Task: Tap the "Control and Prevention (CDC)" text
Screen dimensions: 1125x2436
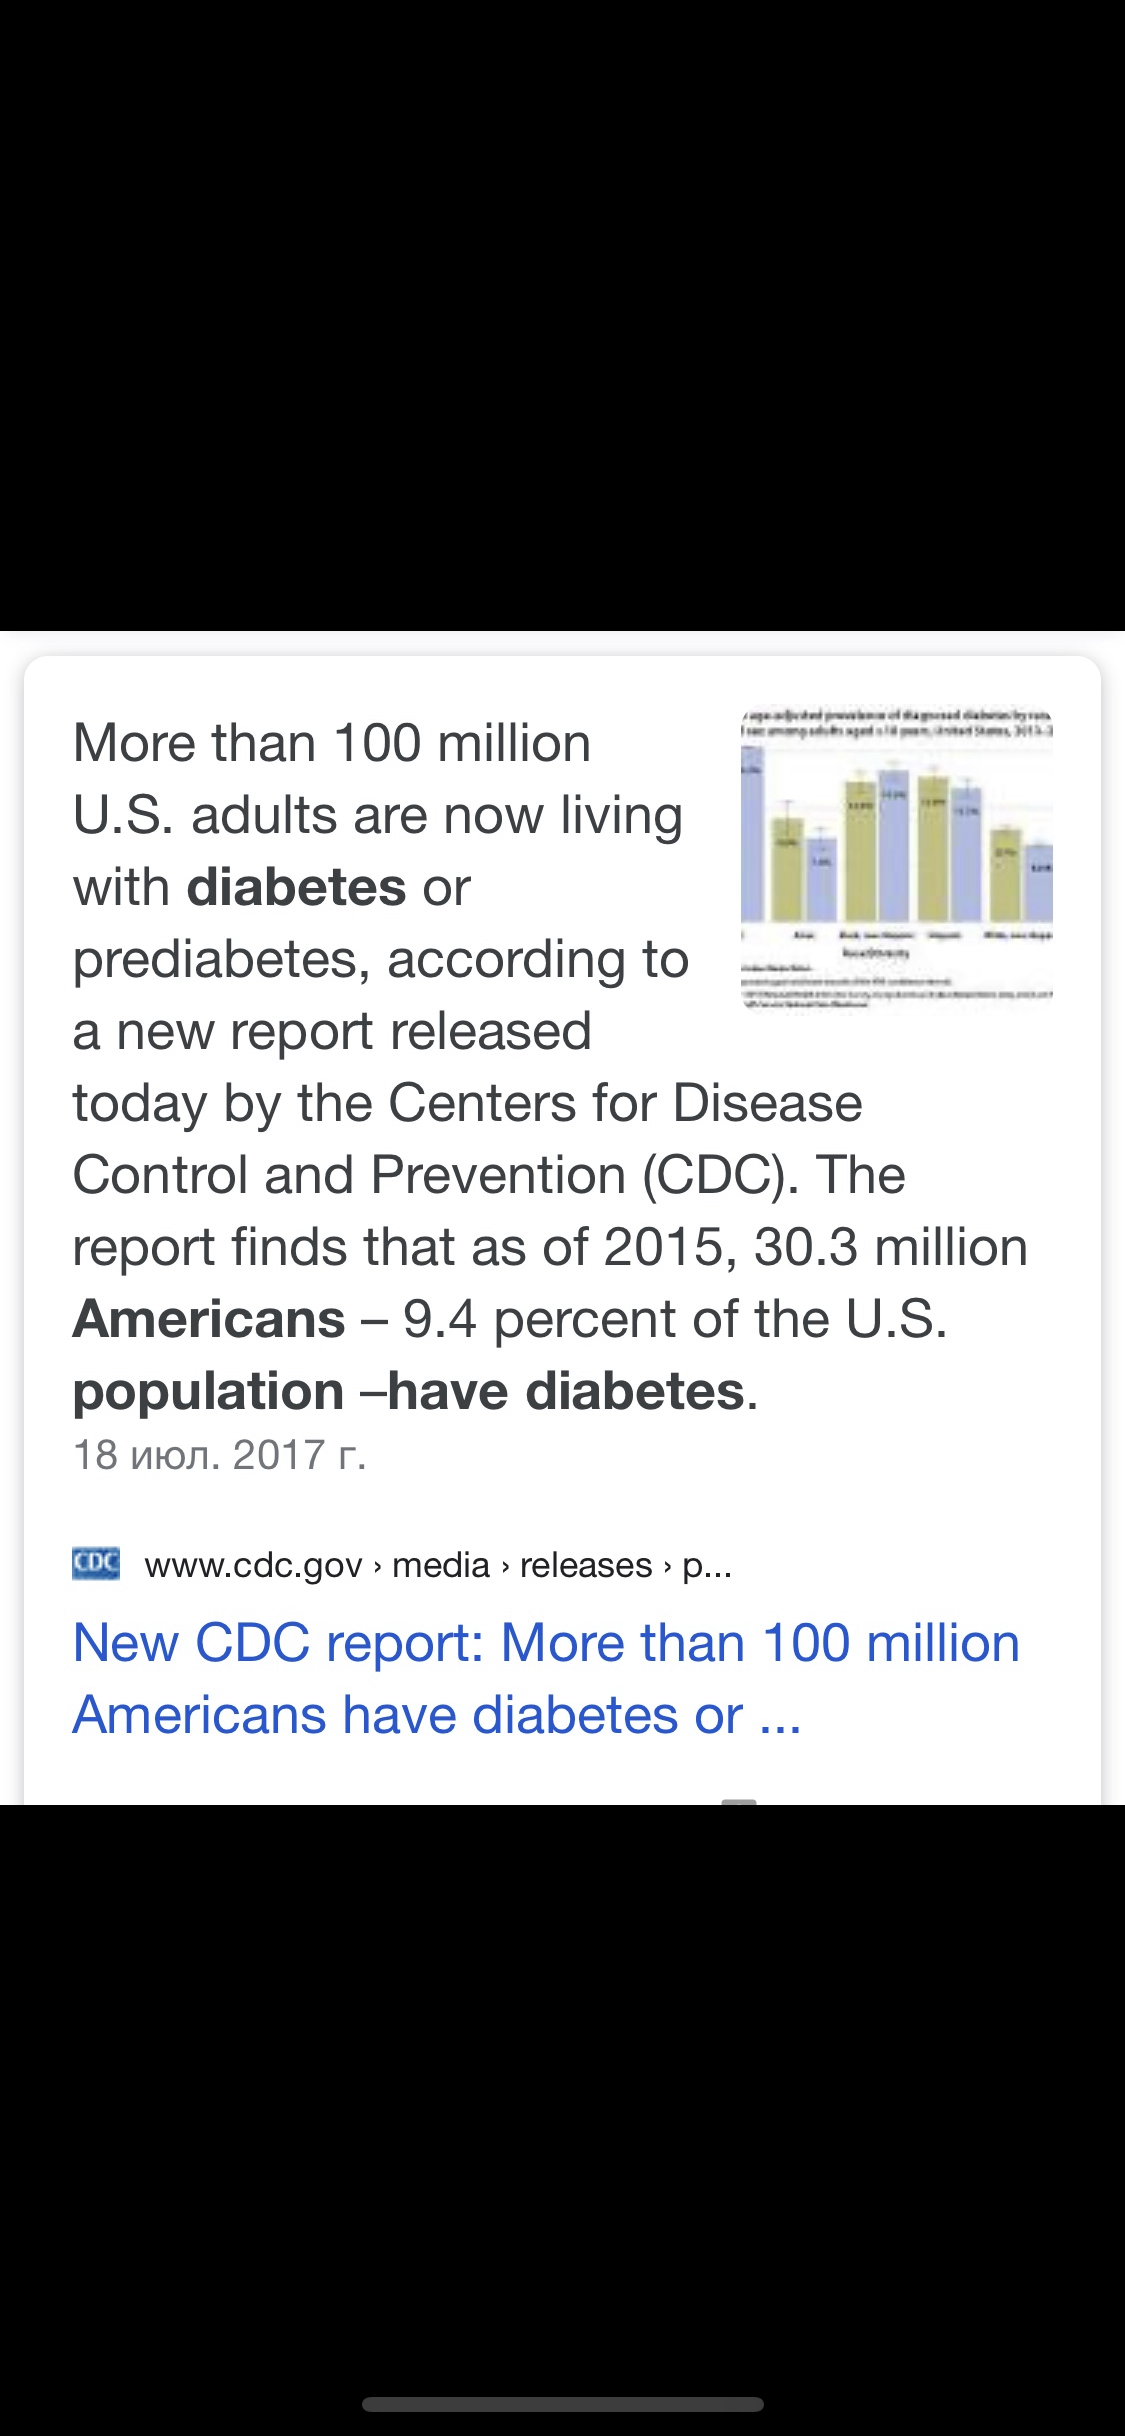Action: (434, 1176)
